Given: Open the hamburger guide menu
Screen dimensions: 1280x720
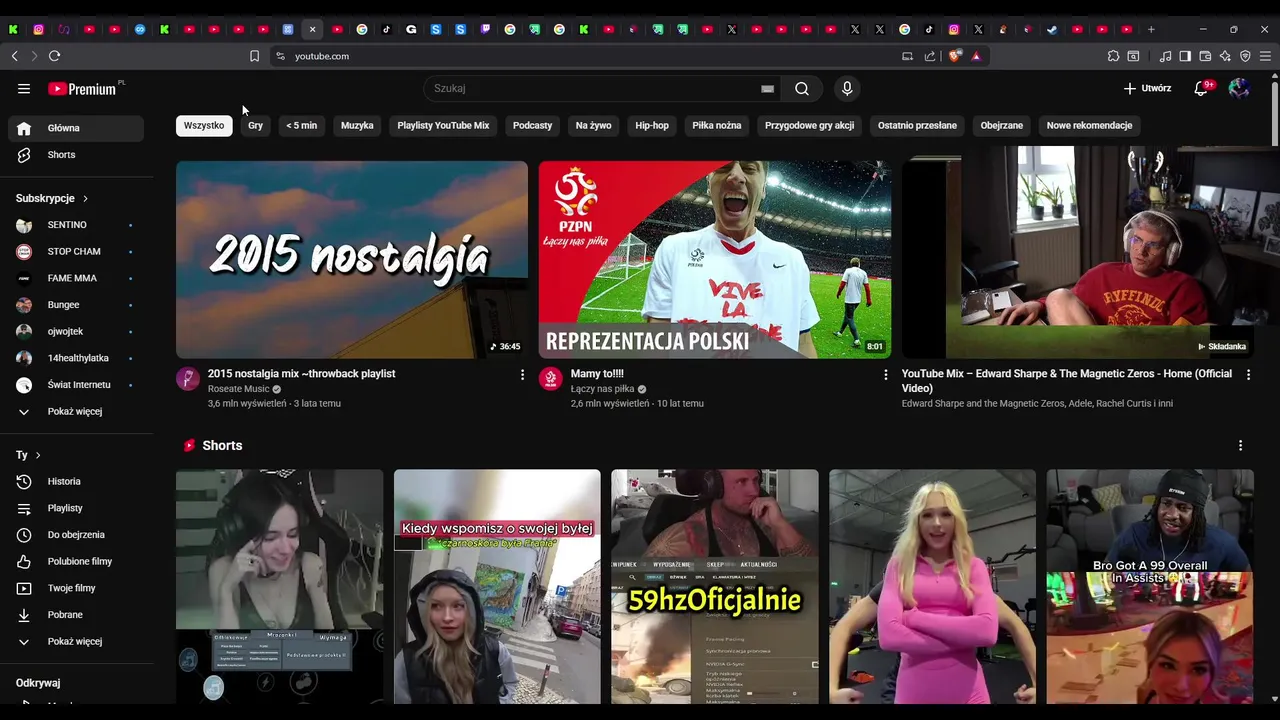Looking at the screenshot, I should click(x=24, y=88).
